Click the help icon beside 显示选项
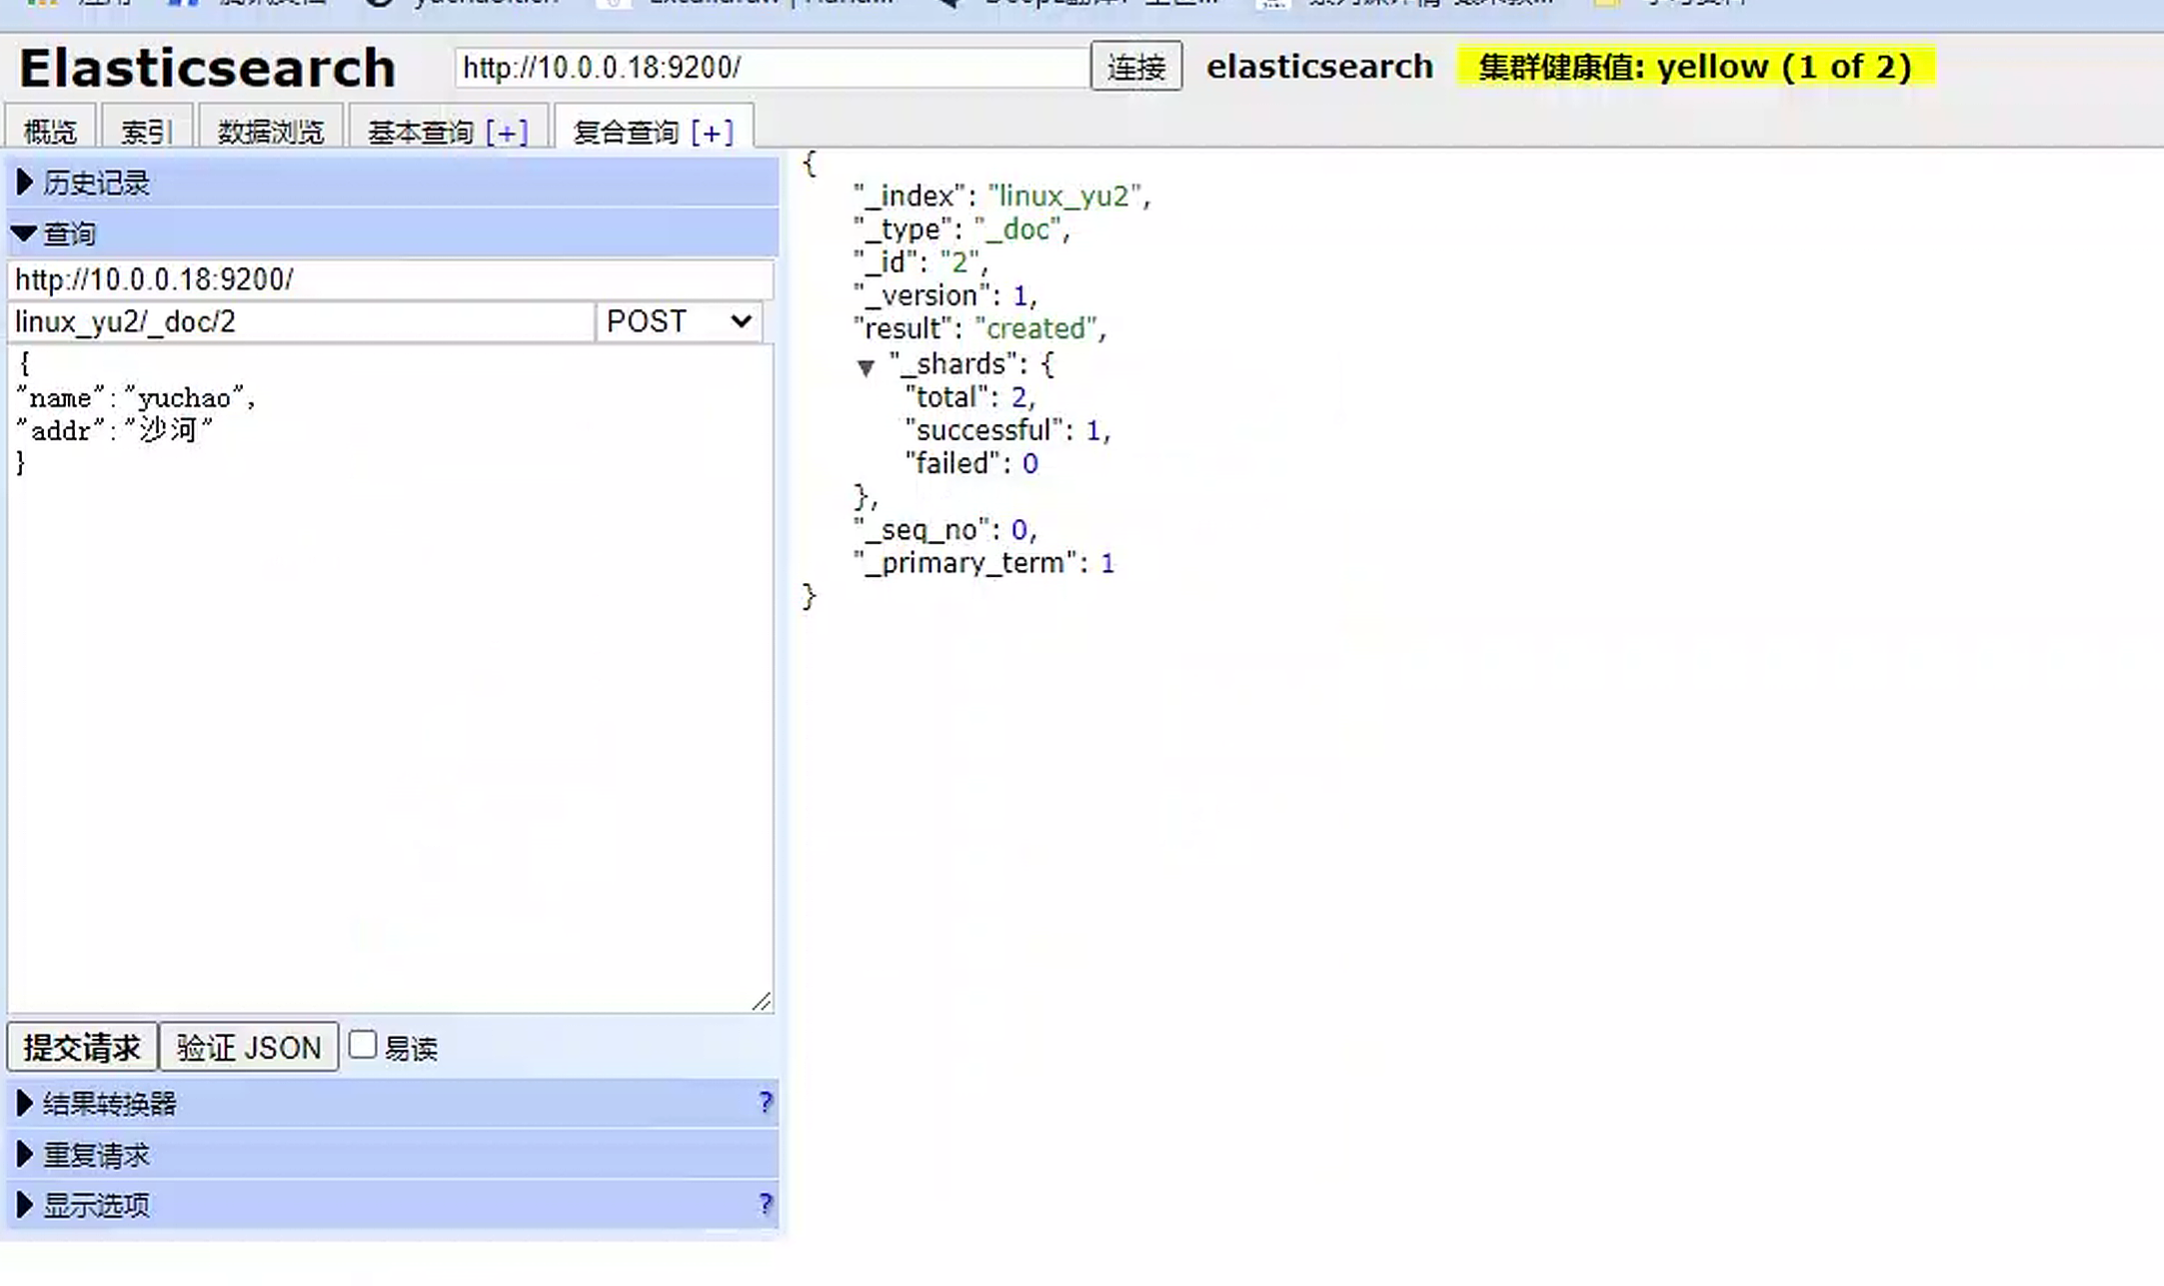Viewport: 2164px width, 1286px height. click(x=766, y=1205)
